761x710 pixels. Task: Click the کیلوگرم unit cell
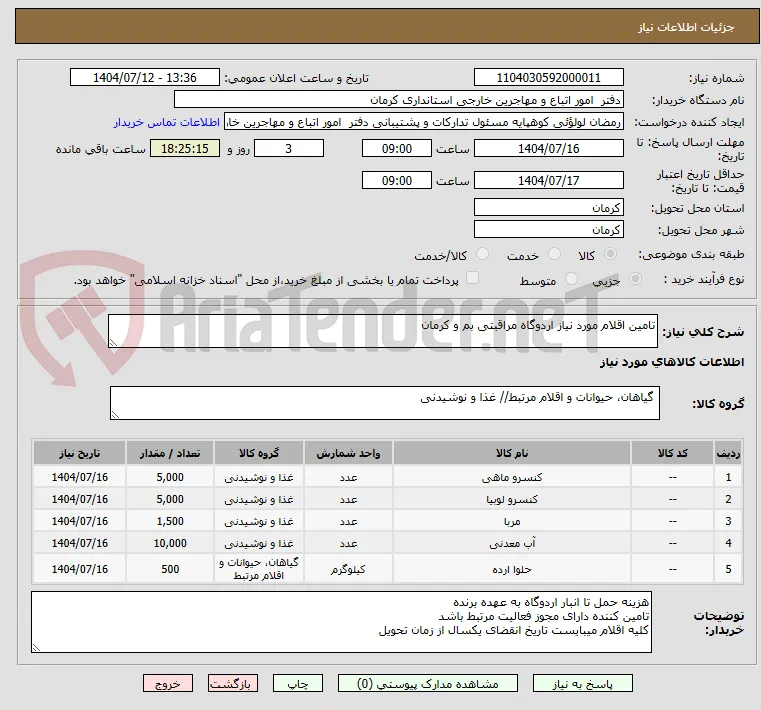[348, 569]
